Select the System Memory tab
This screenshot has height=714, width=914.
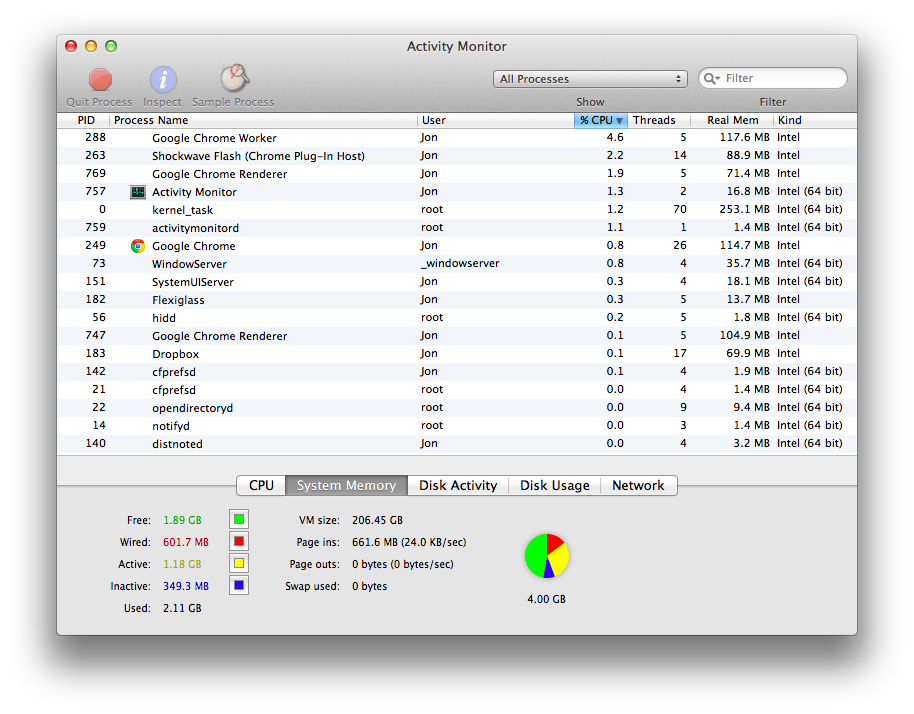tap(346, 486)
